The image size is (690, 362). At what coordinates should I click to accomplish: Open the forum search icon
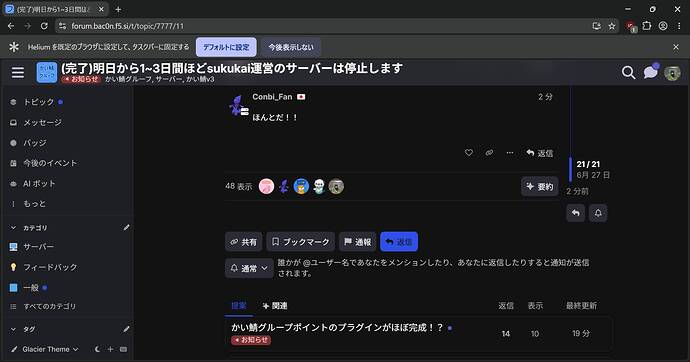(x=628, y=73)
